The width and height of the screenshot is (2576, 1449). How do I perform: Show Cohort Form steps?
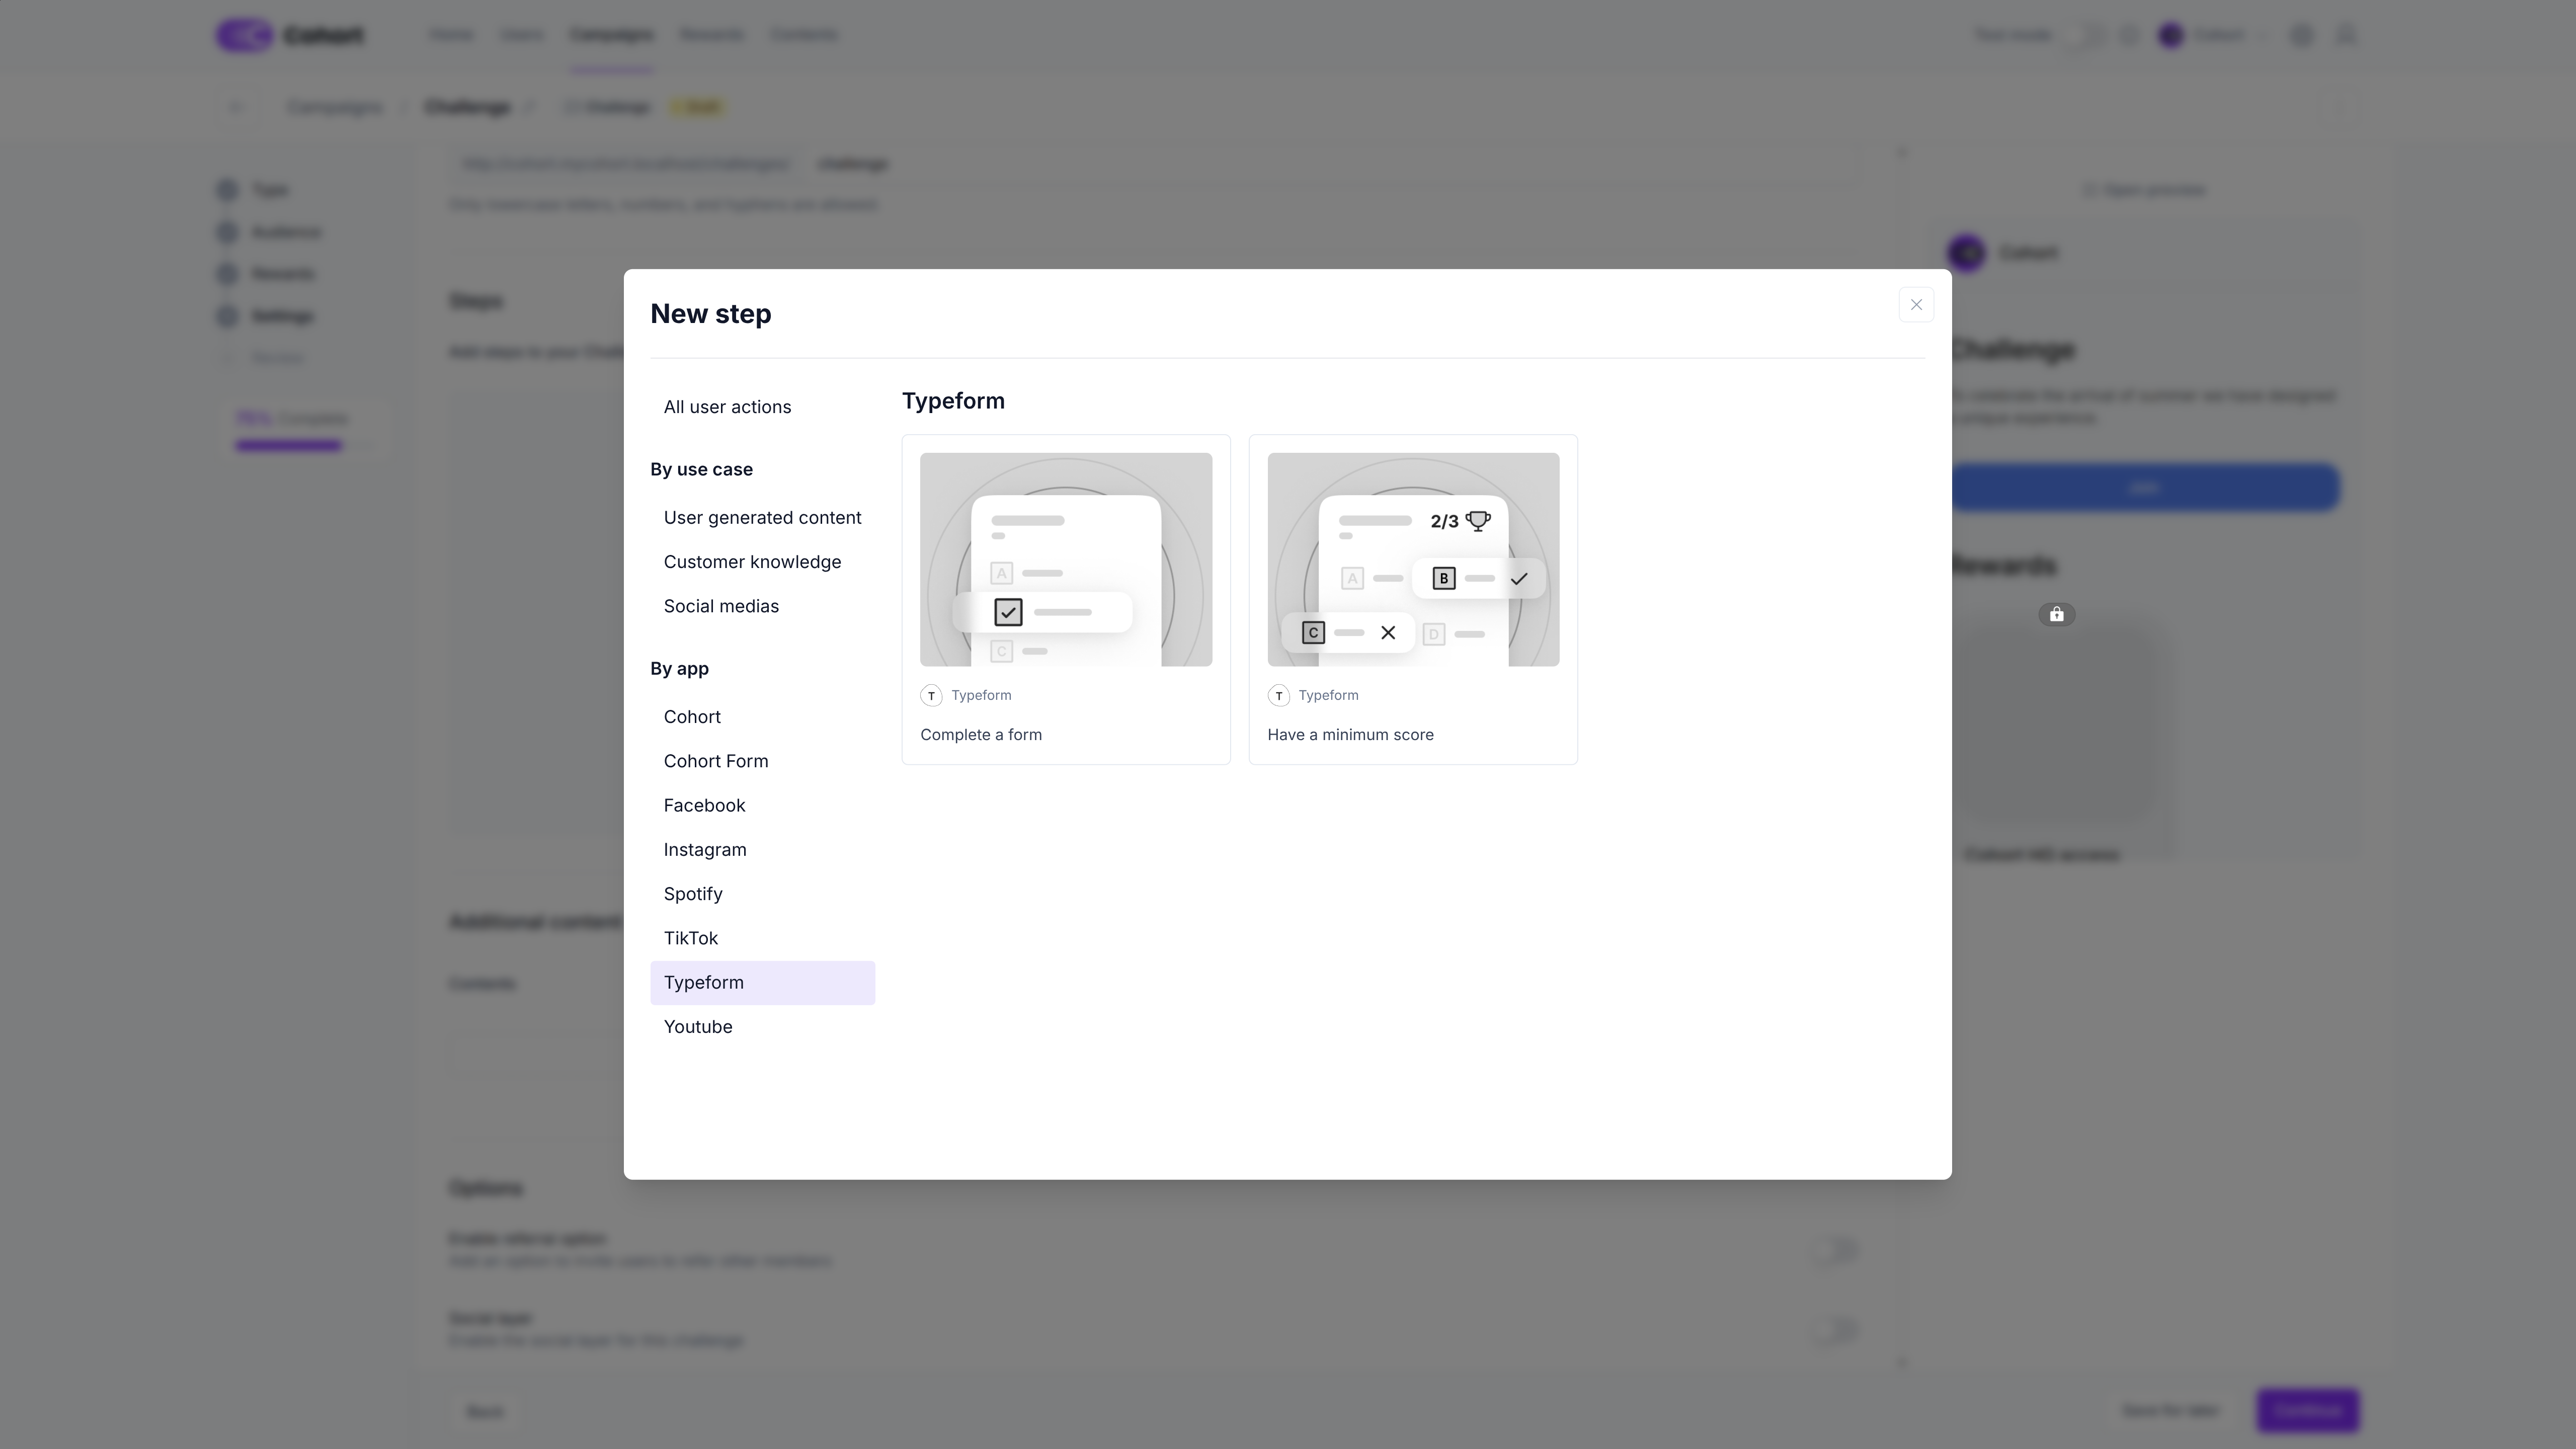coord(716,761)
